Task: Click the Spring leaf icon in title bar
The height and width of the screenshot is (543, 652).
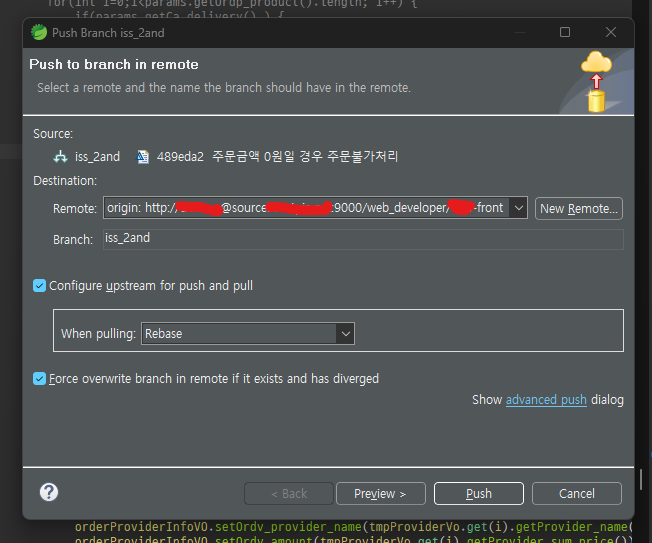Action: [39, 32]
